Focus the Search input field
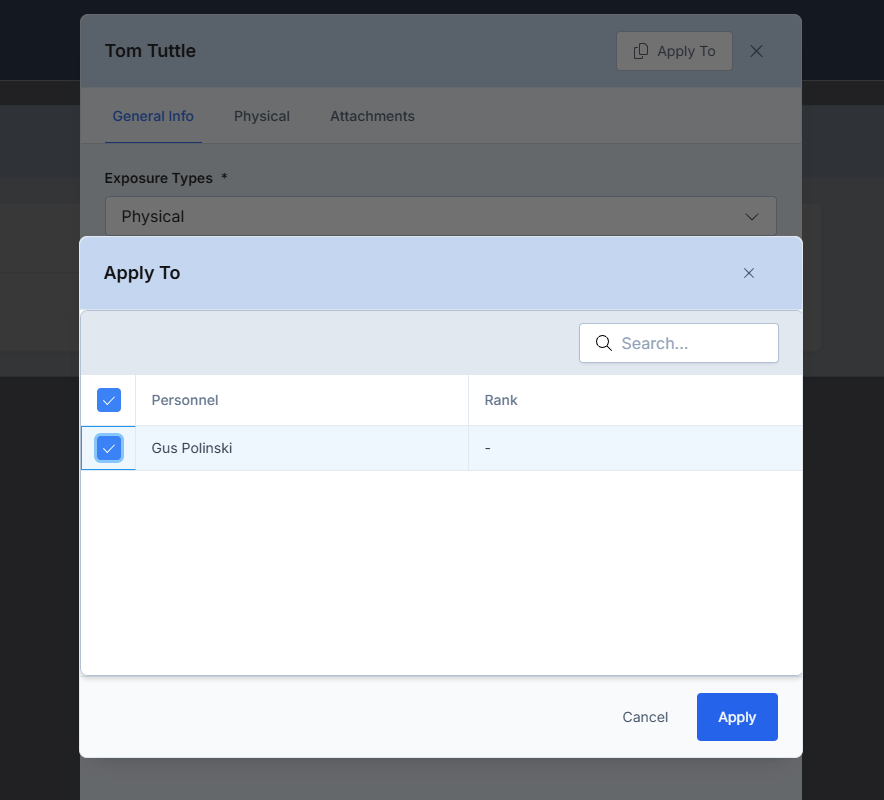 coord(679,343)
